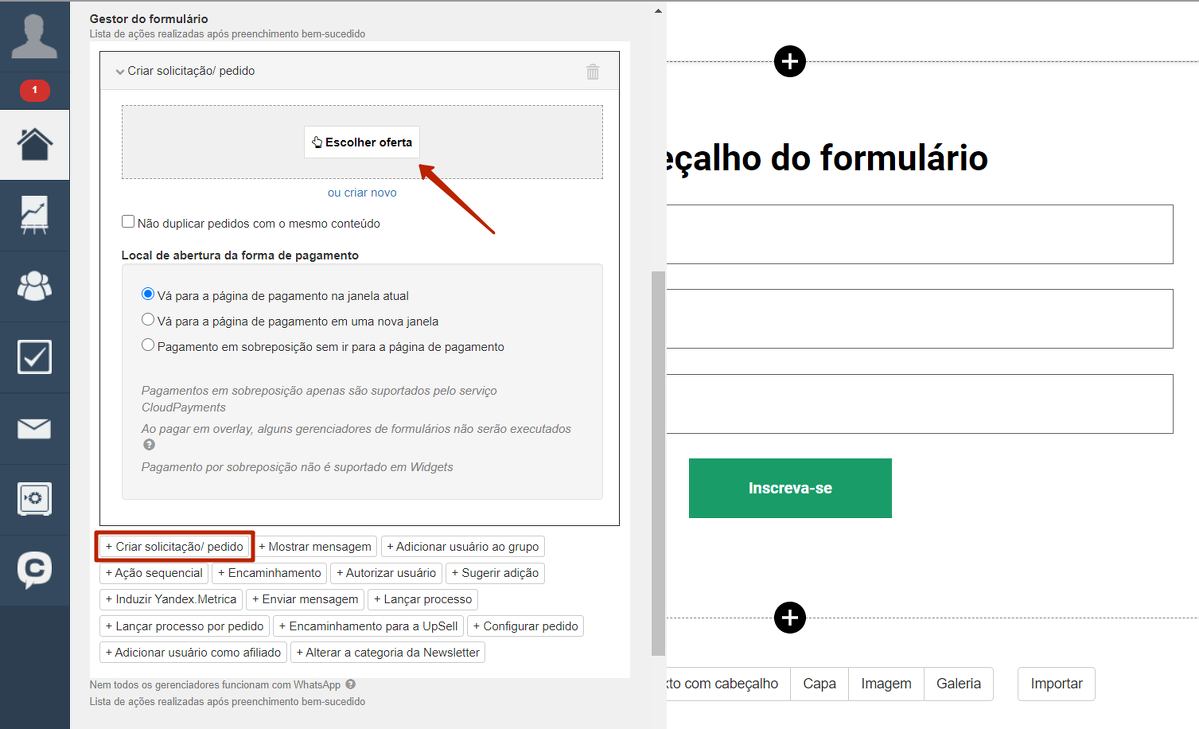Open the mail envelope icon
1199x729 pixels.
(x=34, y=428)
